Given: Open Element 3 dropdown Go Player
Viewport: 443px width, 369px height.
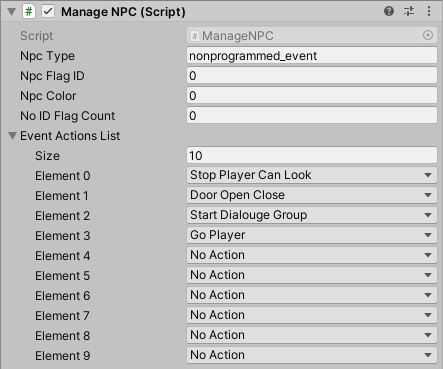Looking at the screenshot, I should click(x=312, y=235).
